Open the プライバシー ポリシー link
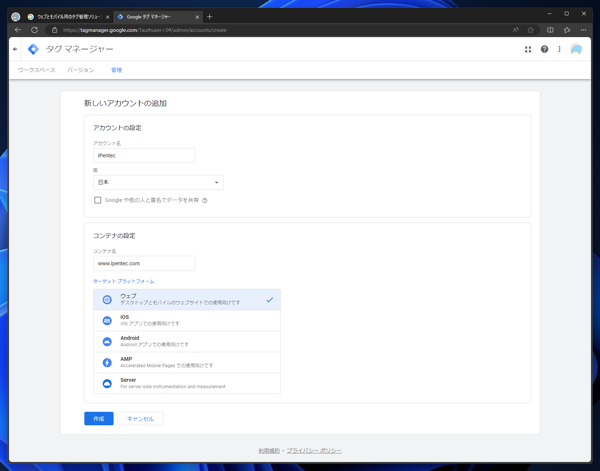This screenshot has width=600, height=471. [x=314, y=451]
